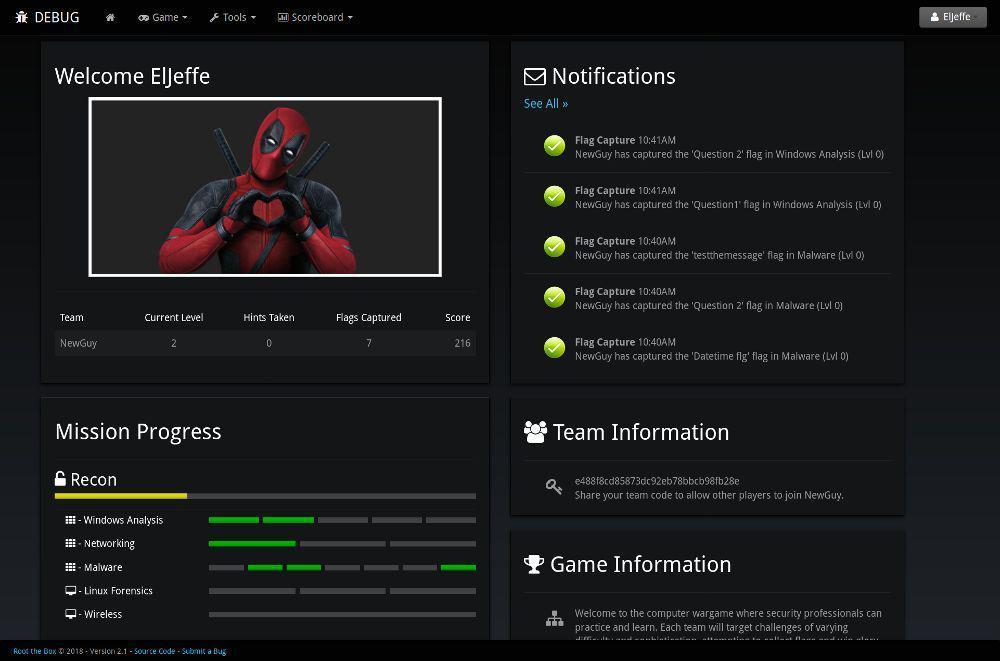Click check icon for 'Question 2' Windows Analysis capture
The height and width of the screenshot is (661, 1000).
tap(554, 145)
